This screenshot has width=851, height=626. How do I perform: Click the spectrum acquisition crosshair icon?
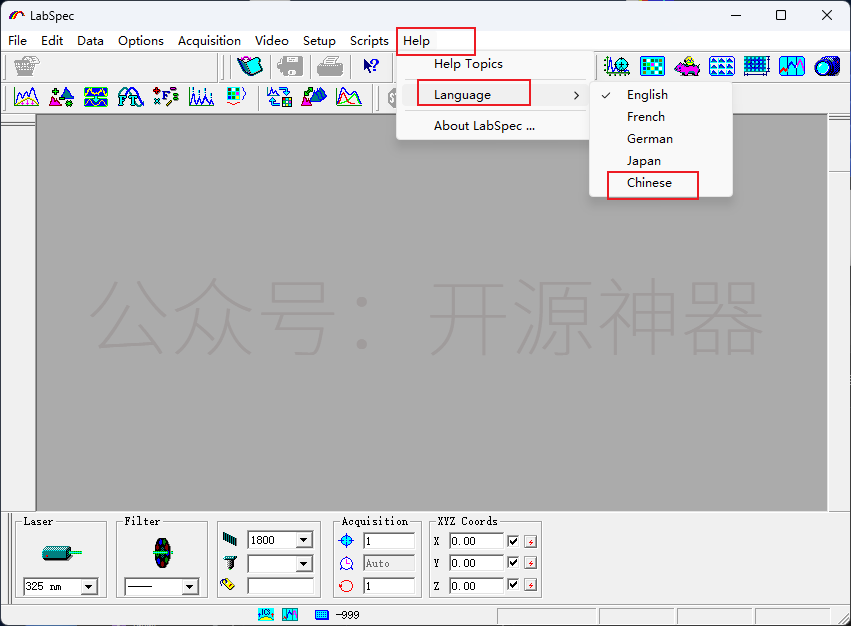(617, 66)
